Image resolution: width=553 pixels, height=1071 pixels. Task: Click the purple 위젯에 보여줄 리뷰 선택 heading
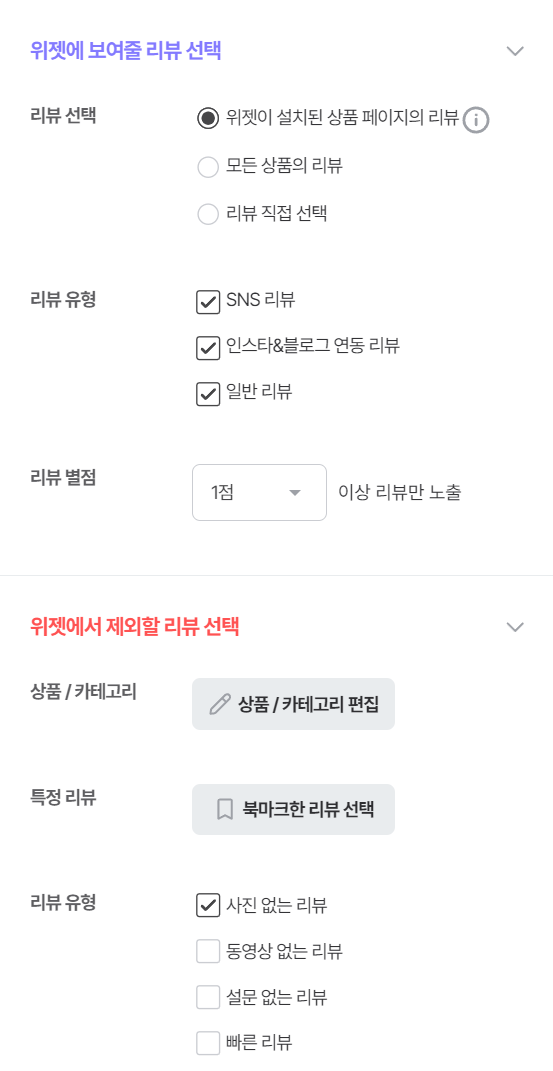click(x=126, y=51)
